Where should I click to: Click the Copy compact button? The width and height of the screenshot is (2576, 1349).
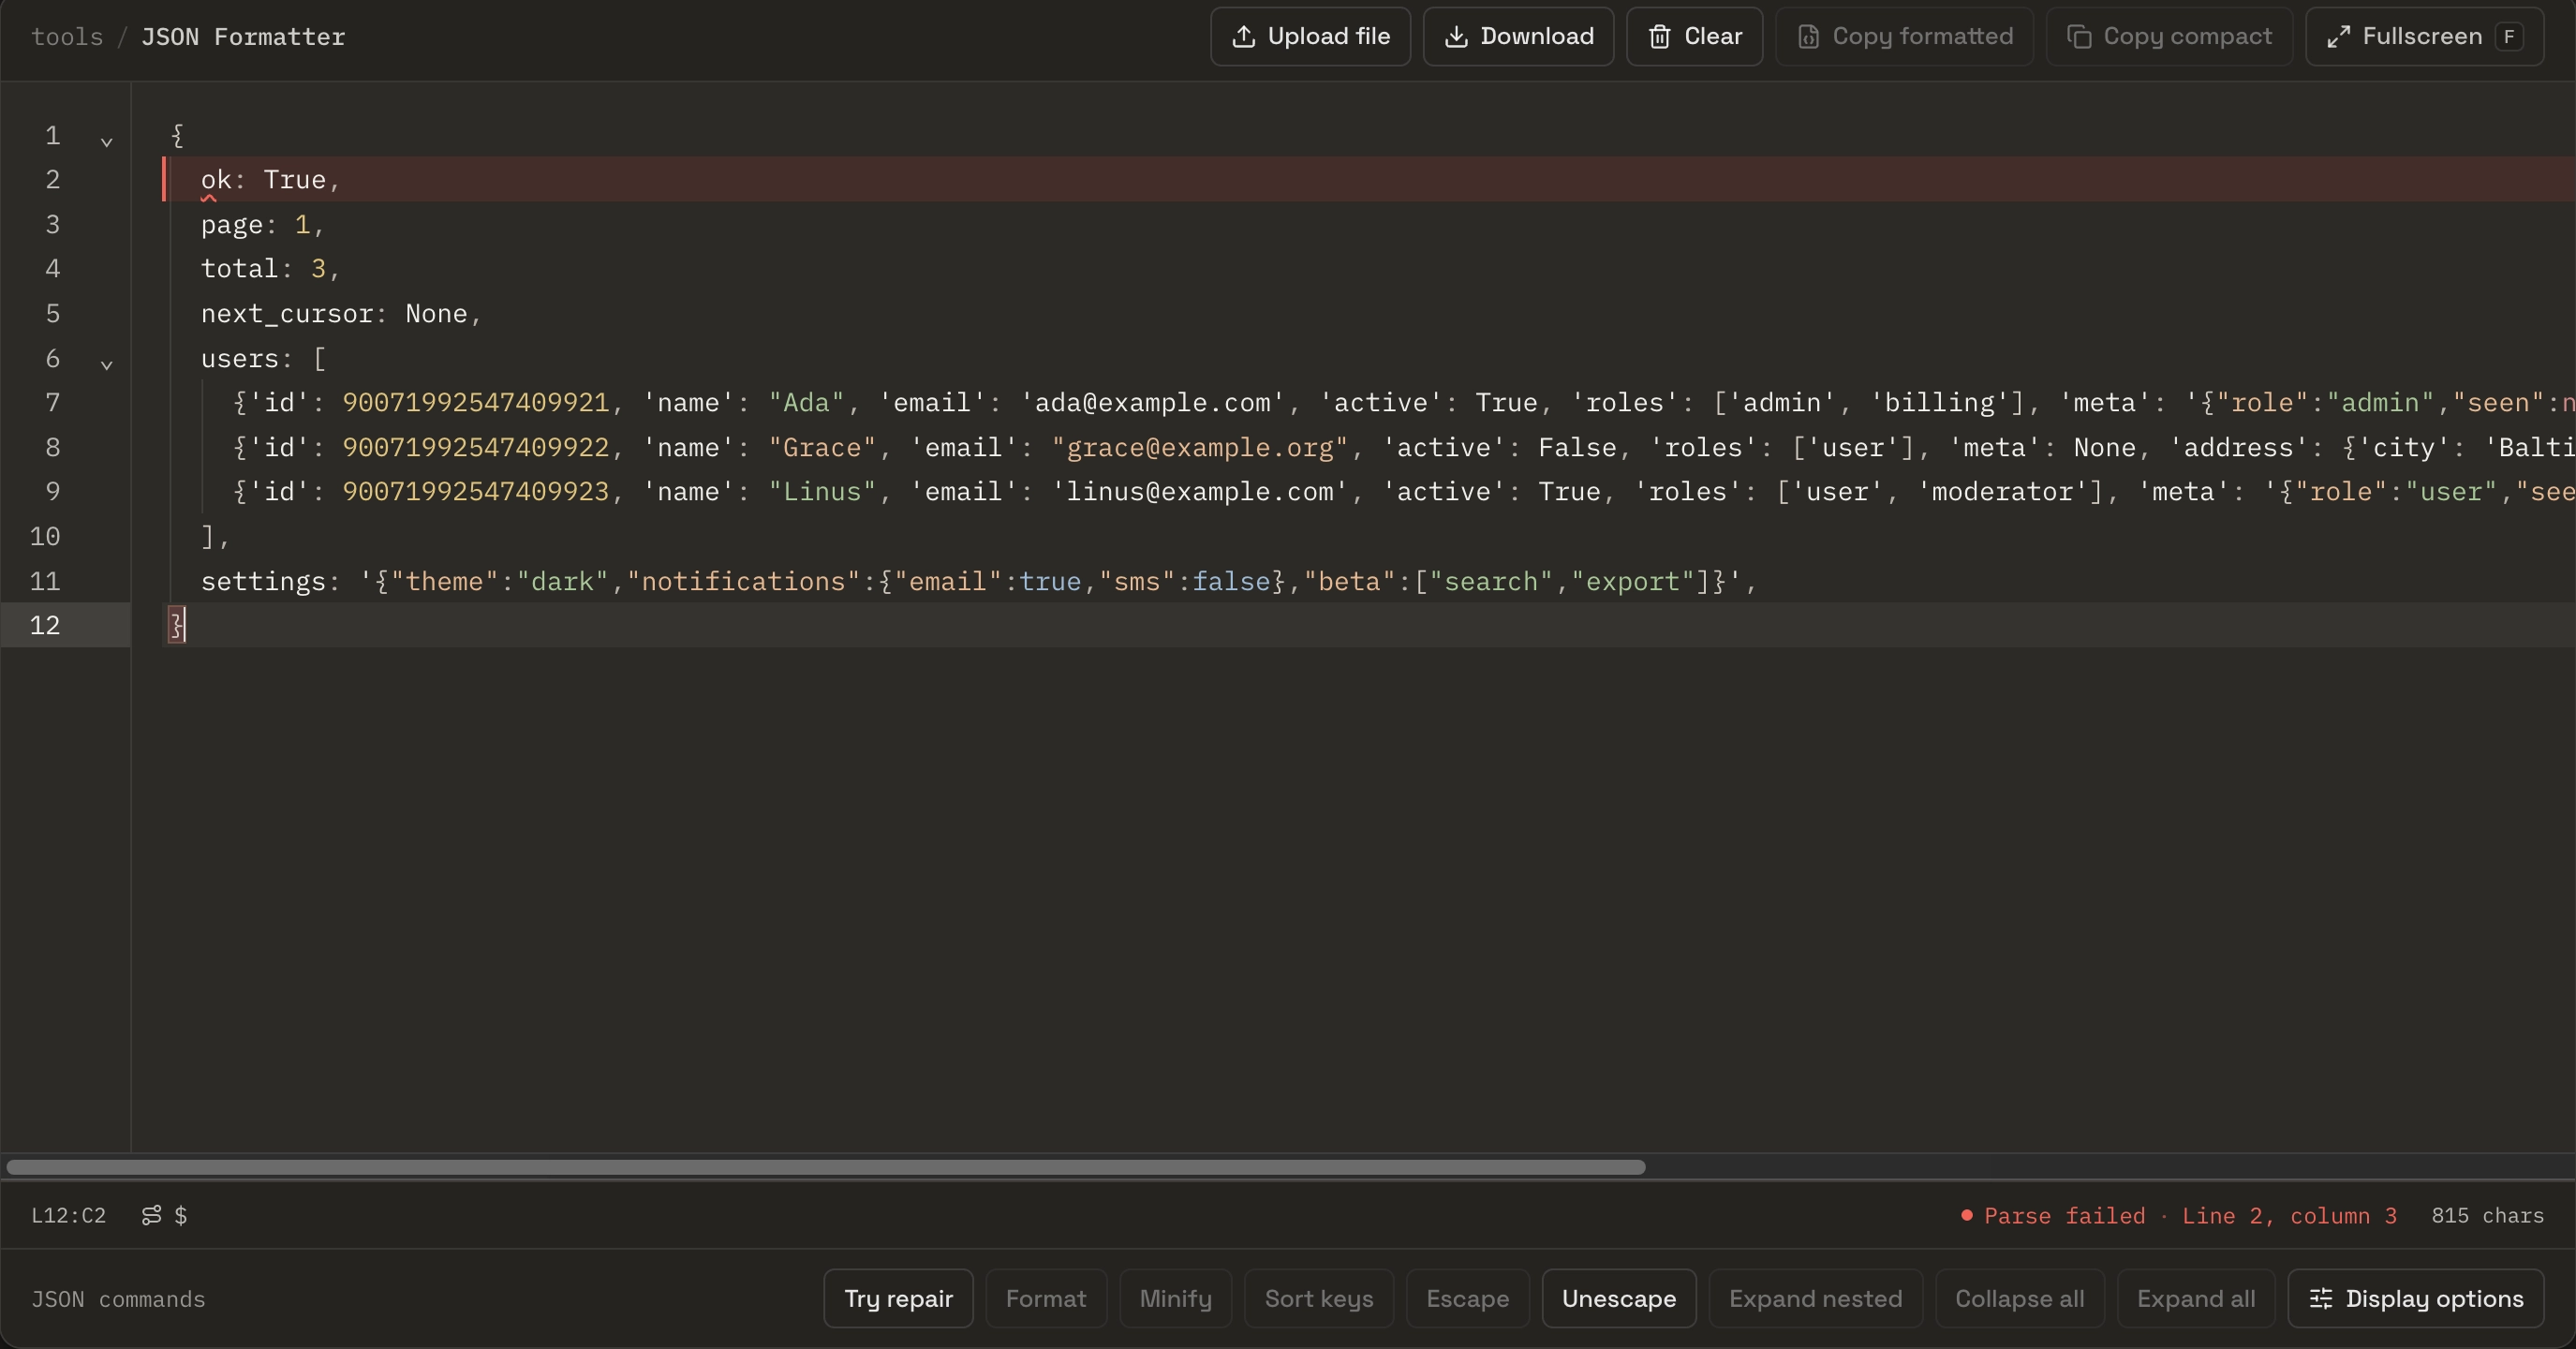pos(2169,37)
